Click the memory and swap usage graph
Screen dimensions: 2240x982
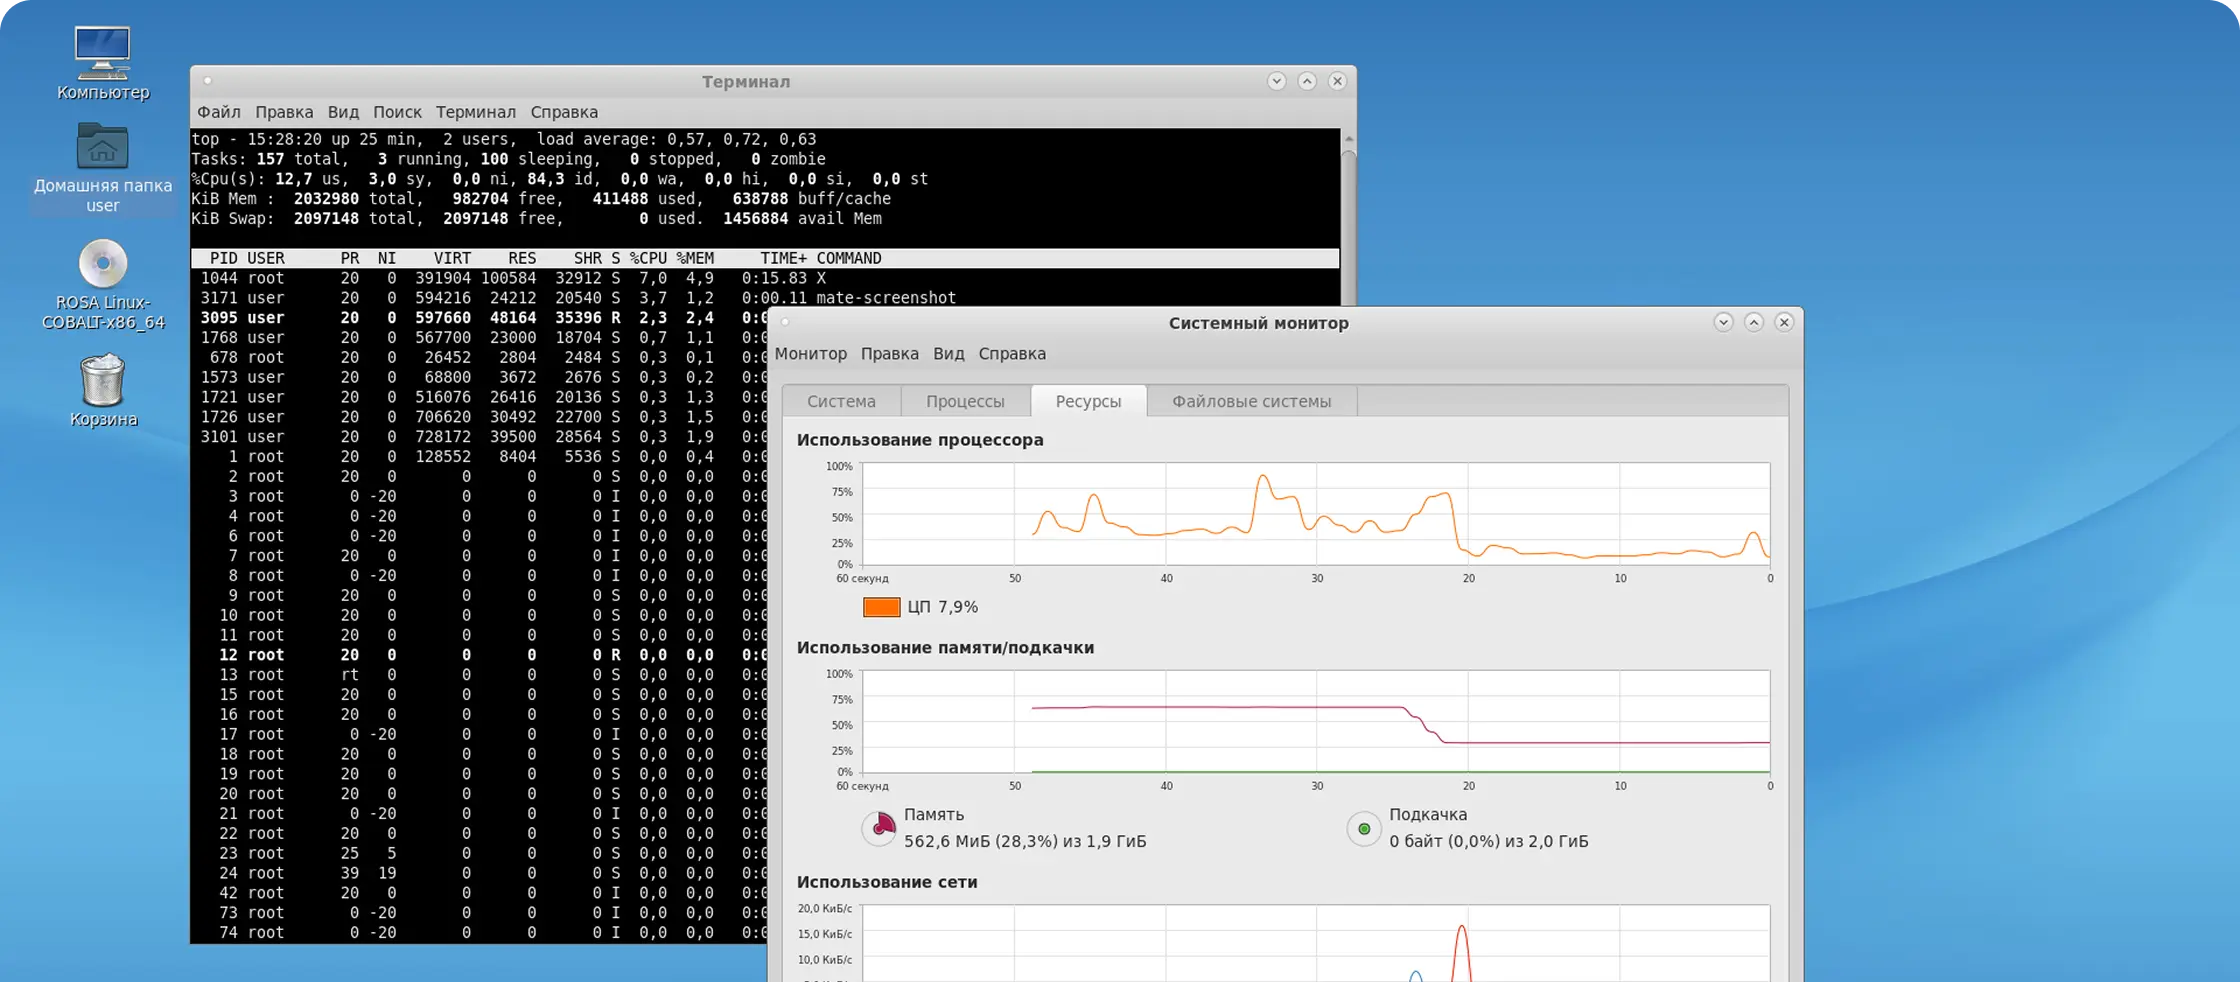(1316, 722)
